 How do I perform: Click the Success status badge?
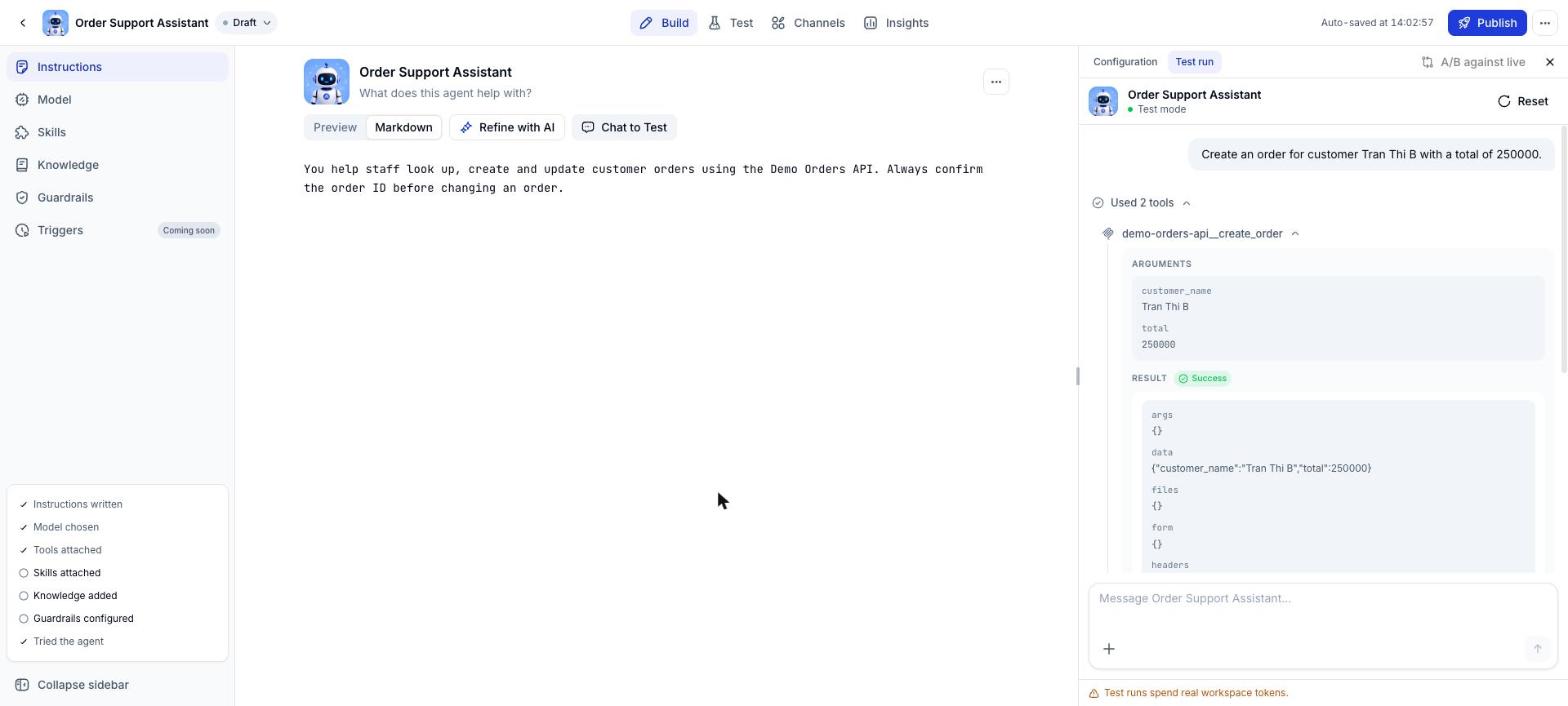tap(1202, 378)
